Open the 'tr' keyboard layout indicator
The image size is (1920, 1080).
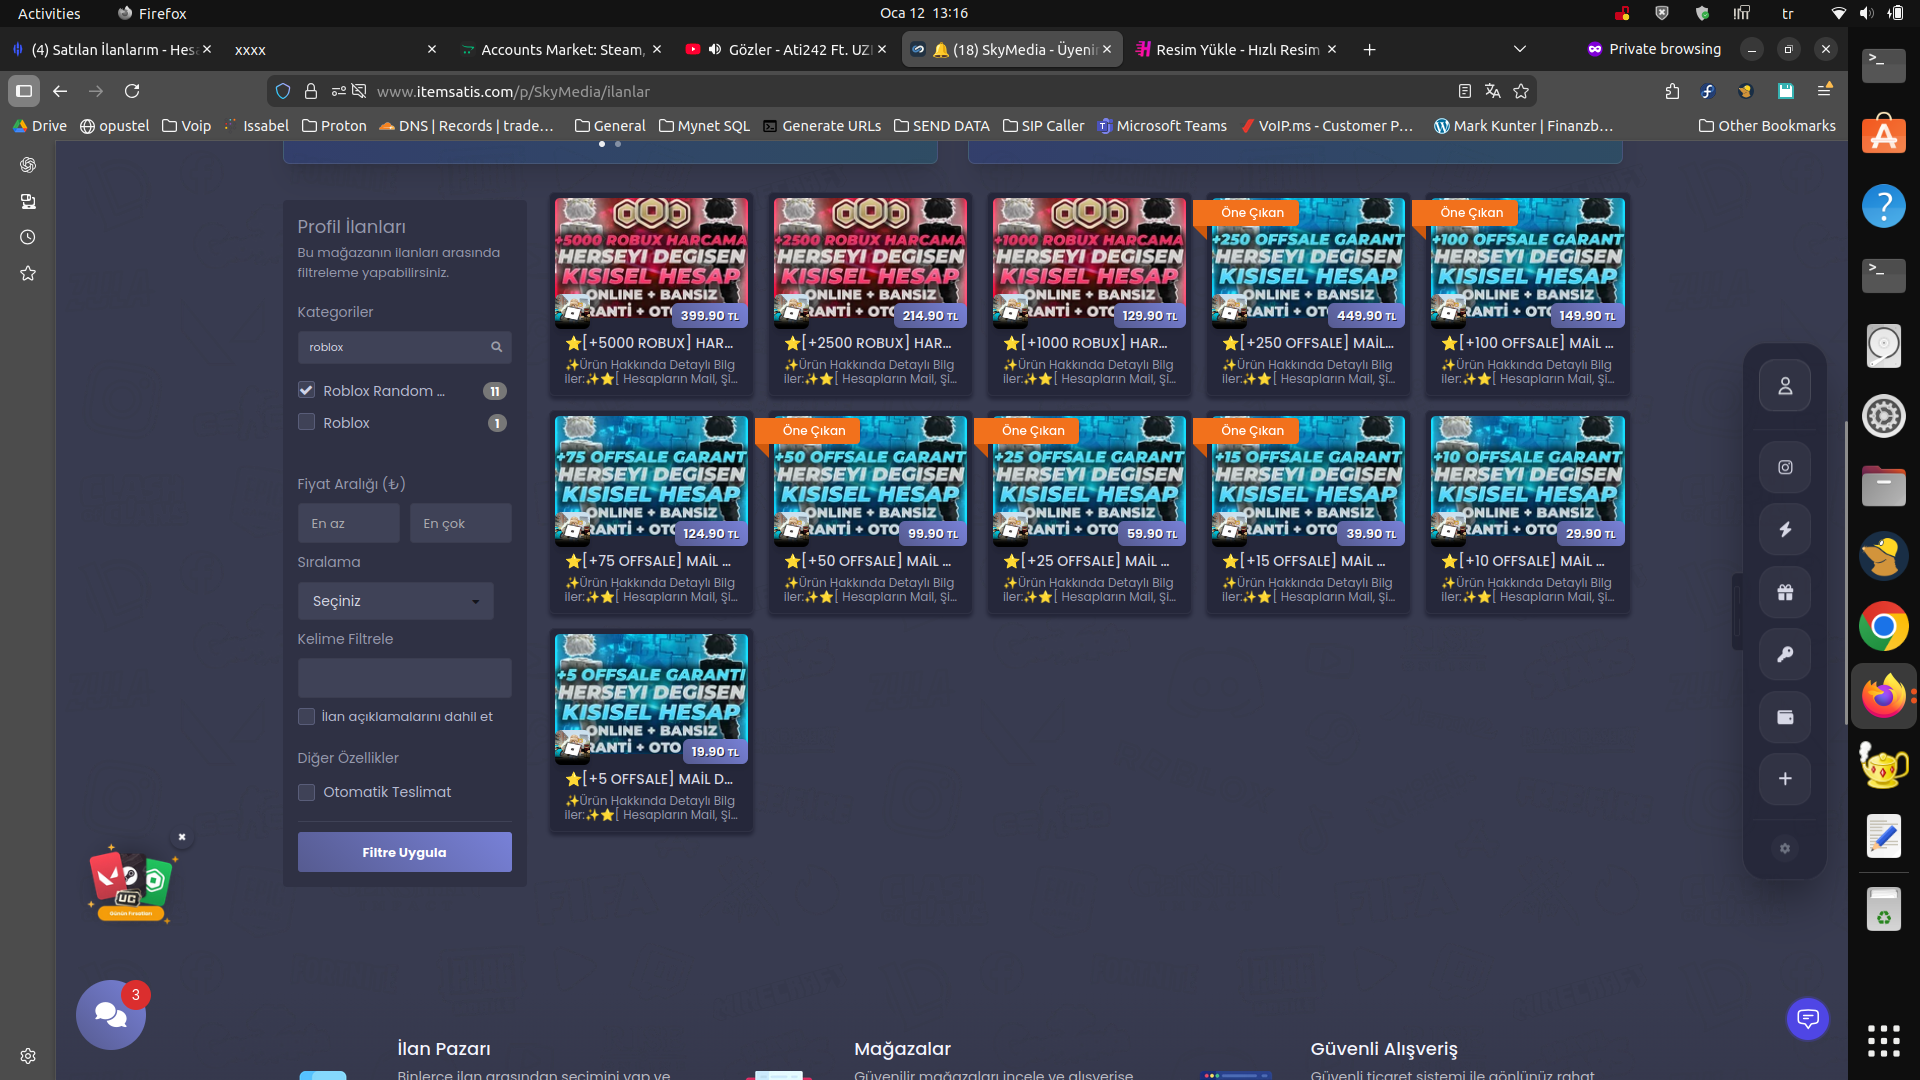point(1788,13)
